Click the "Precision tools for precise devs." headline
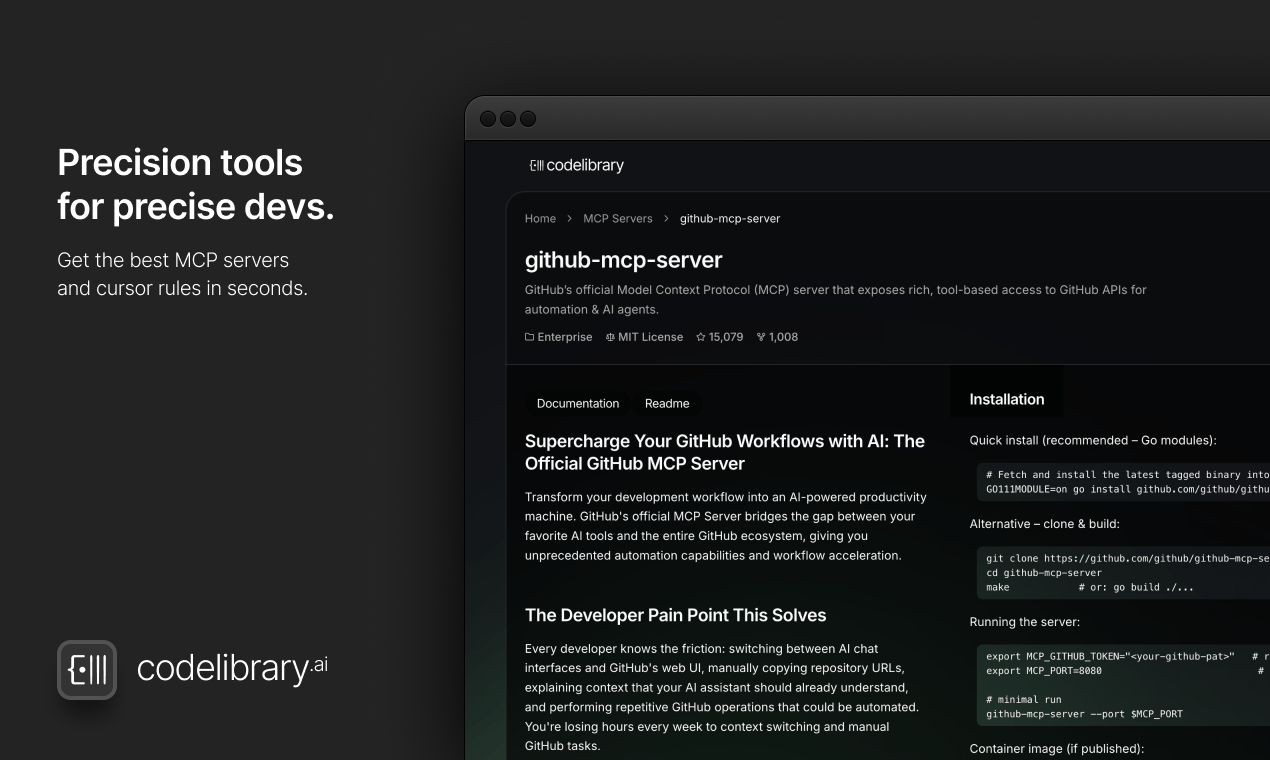 pyautogui.click(x=196, y=185)
